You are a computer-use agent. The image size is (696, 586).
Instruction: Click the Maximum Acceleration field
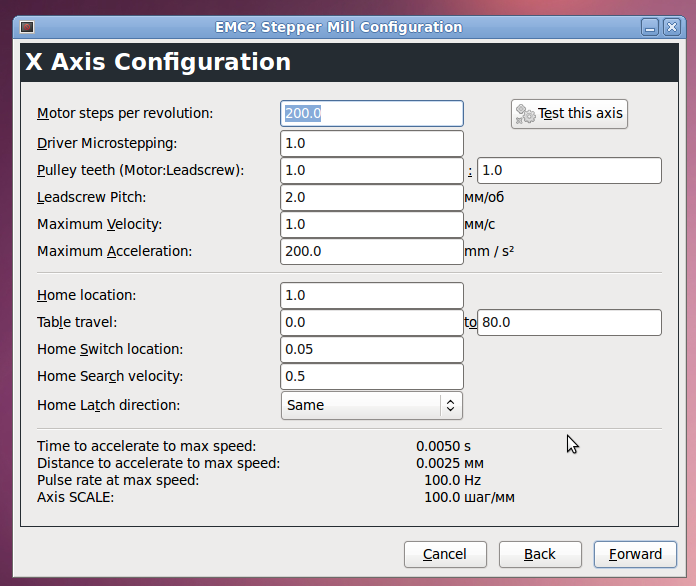pos(372,251)
